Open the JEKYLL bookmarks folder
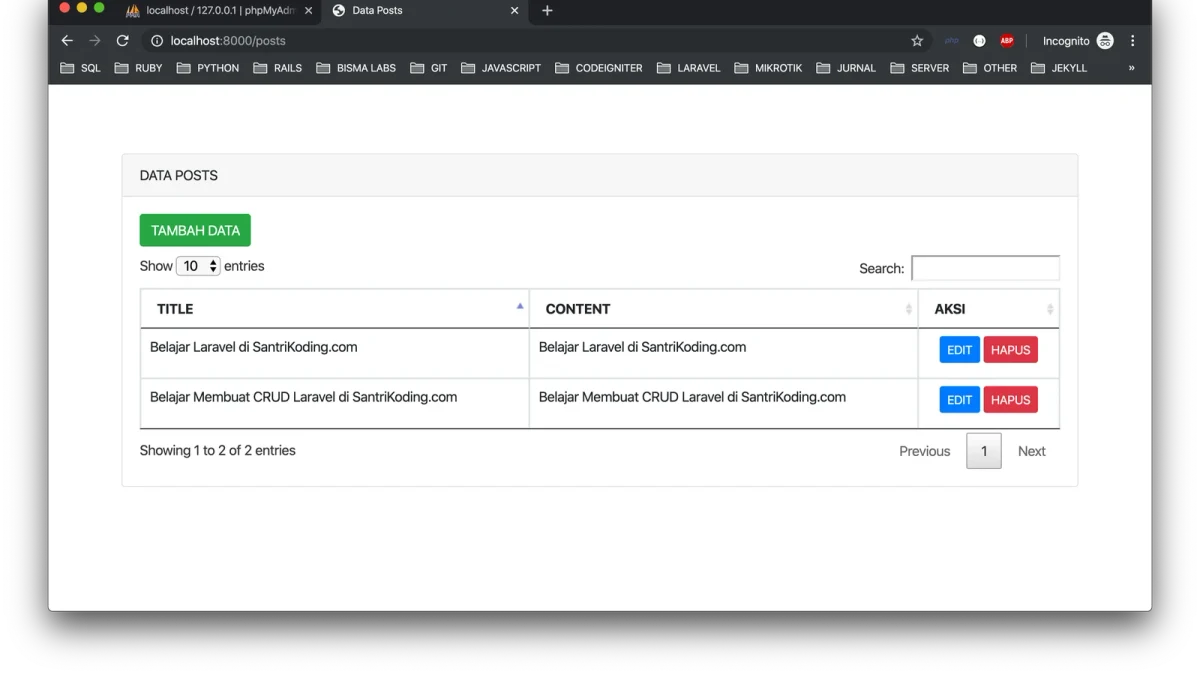Screen dimensions: 1200x675 click(x=1059, y=68)
